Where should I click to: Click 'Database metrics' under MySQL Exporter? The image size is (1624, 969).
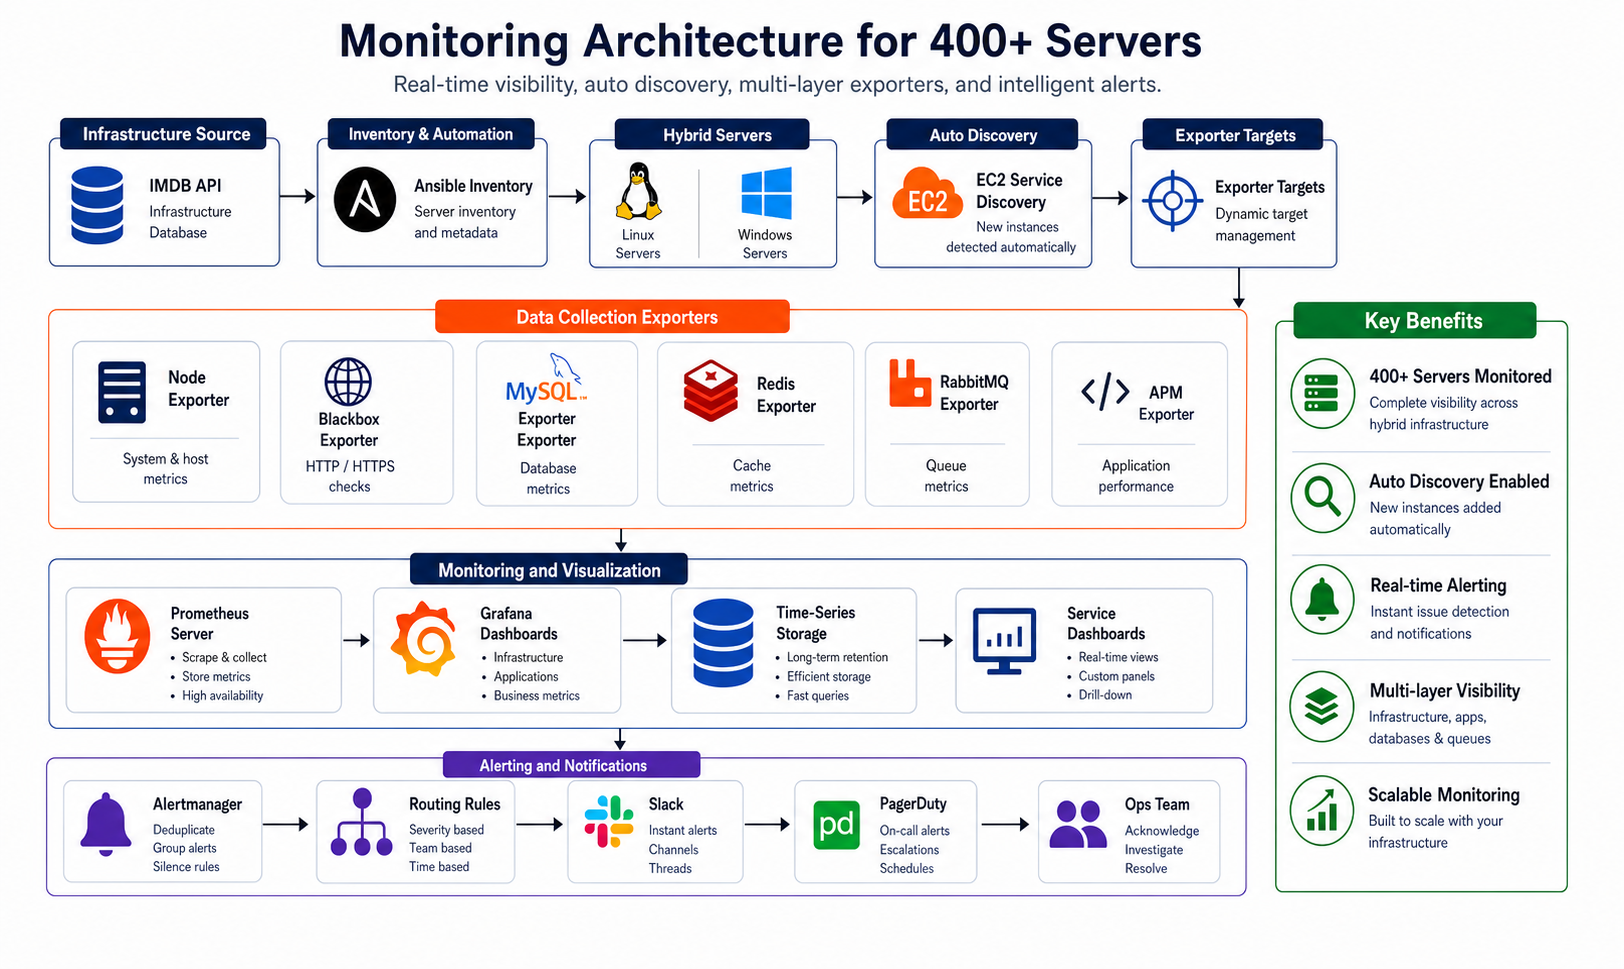(x=548, y=478)
